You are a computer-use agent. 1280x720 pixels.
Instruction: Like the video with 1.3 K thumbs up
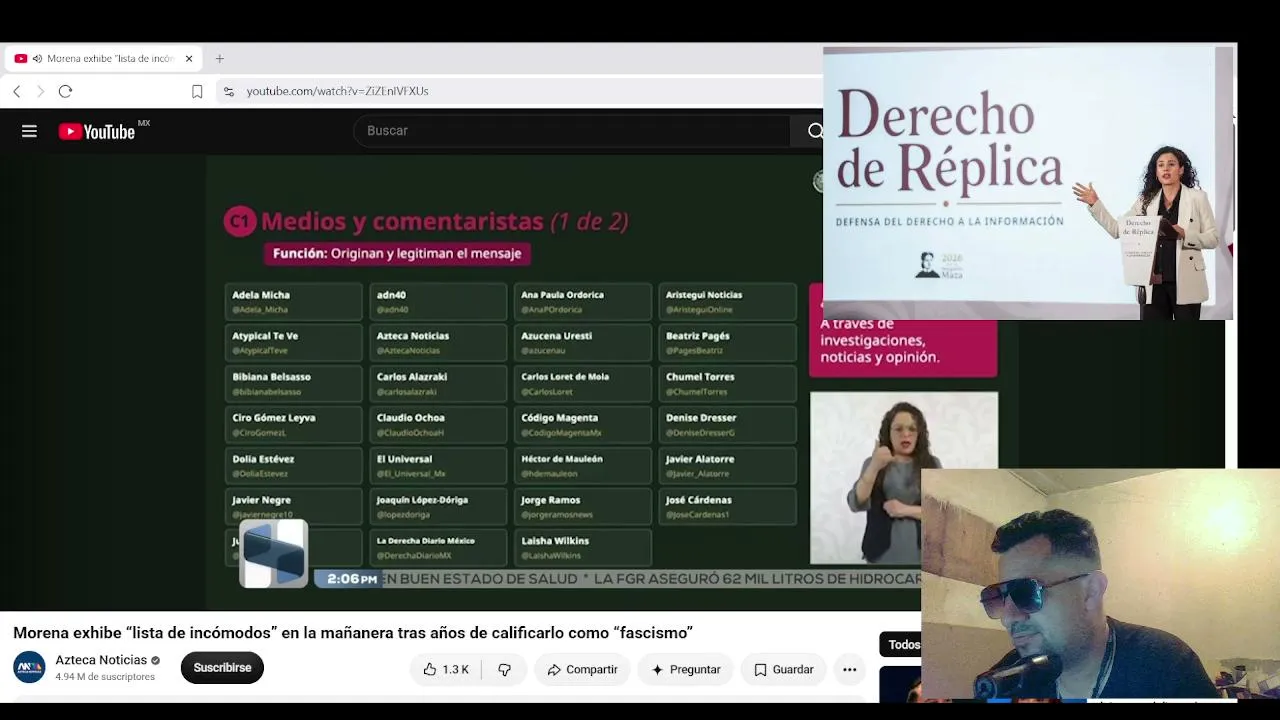446,669
